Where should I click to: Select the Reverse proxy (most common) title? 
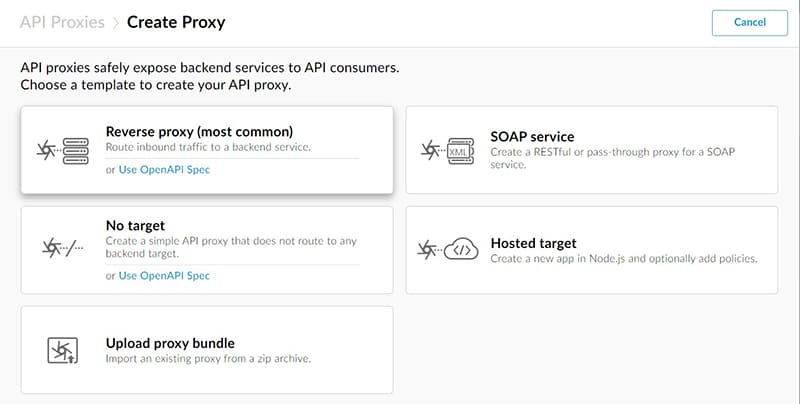click(199, 132)
